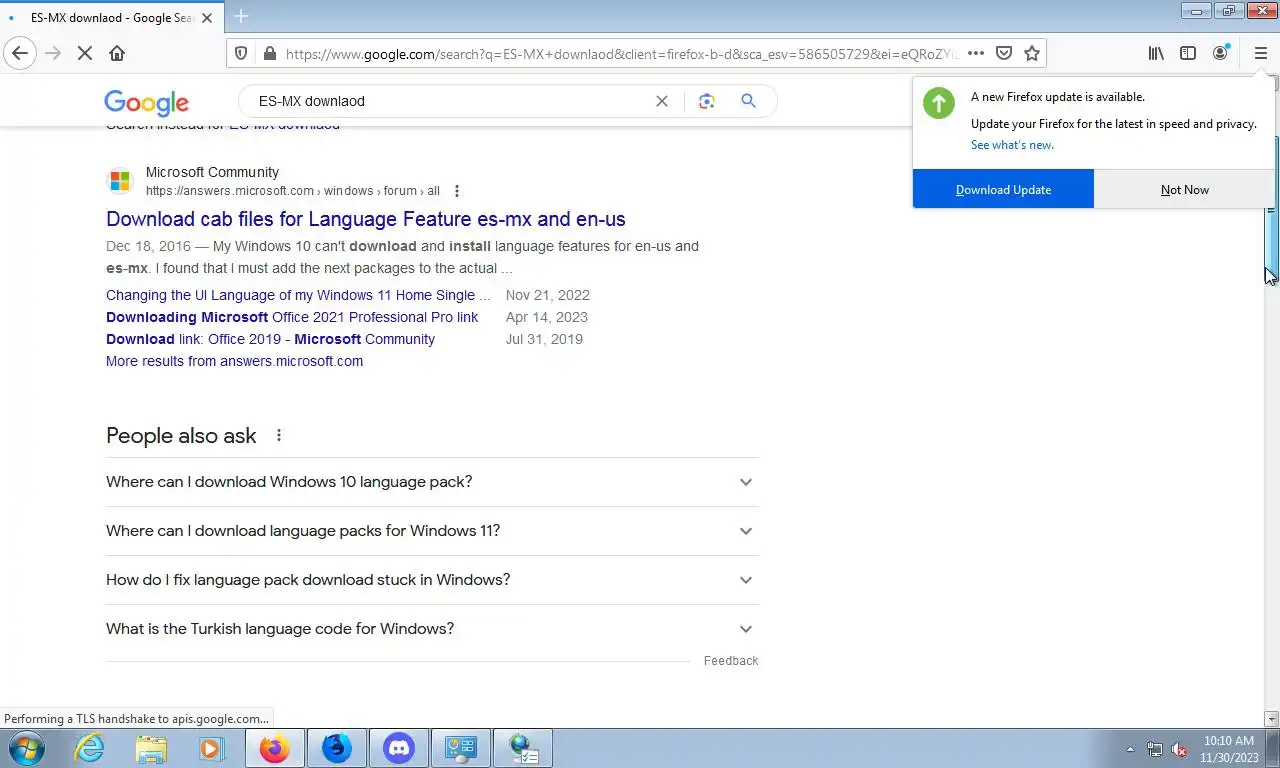Clear the Google search box with X
The width and height of the screenshot is (1280, 768).
pyautogui.click(x=661, y=101)
